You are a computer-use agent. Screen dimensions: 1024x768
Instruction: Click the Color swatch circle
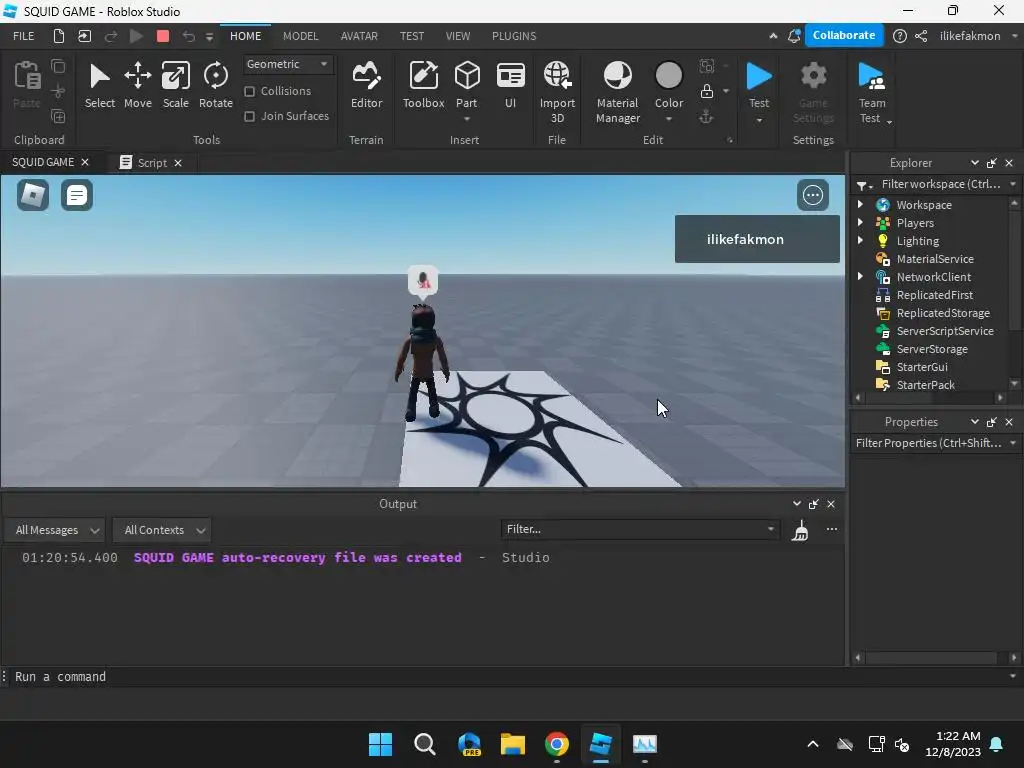click(669, 76)
